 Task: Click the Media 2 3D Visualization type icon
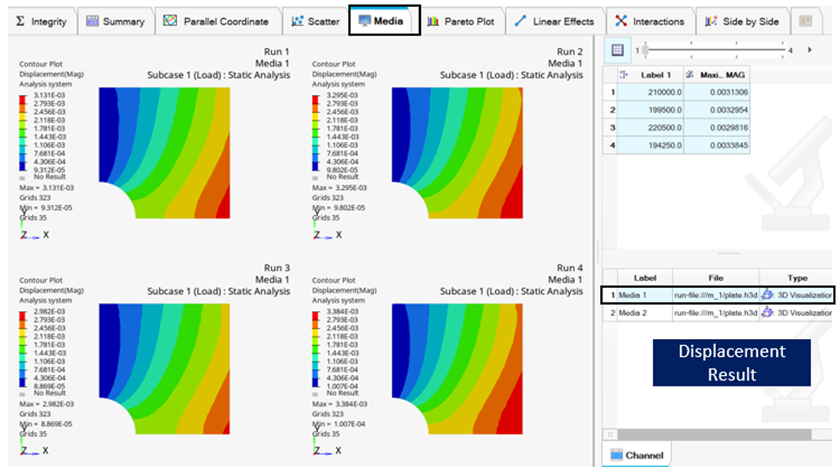click(767, 313)
